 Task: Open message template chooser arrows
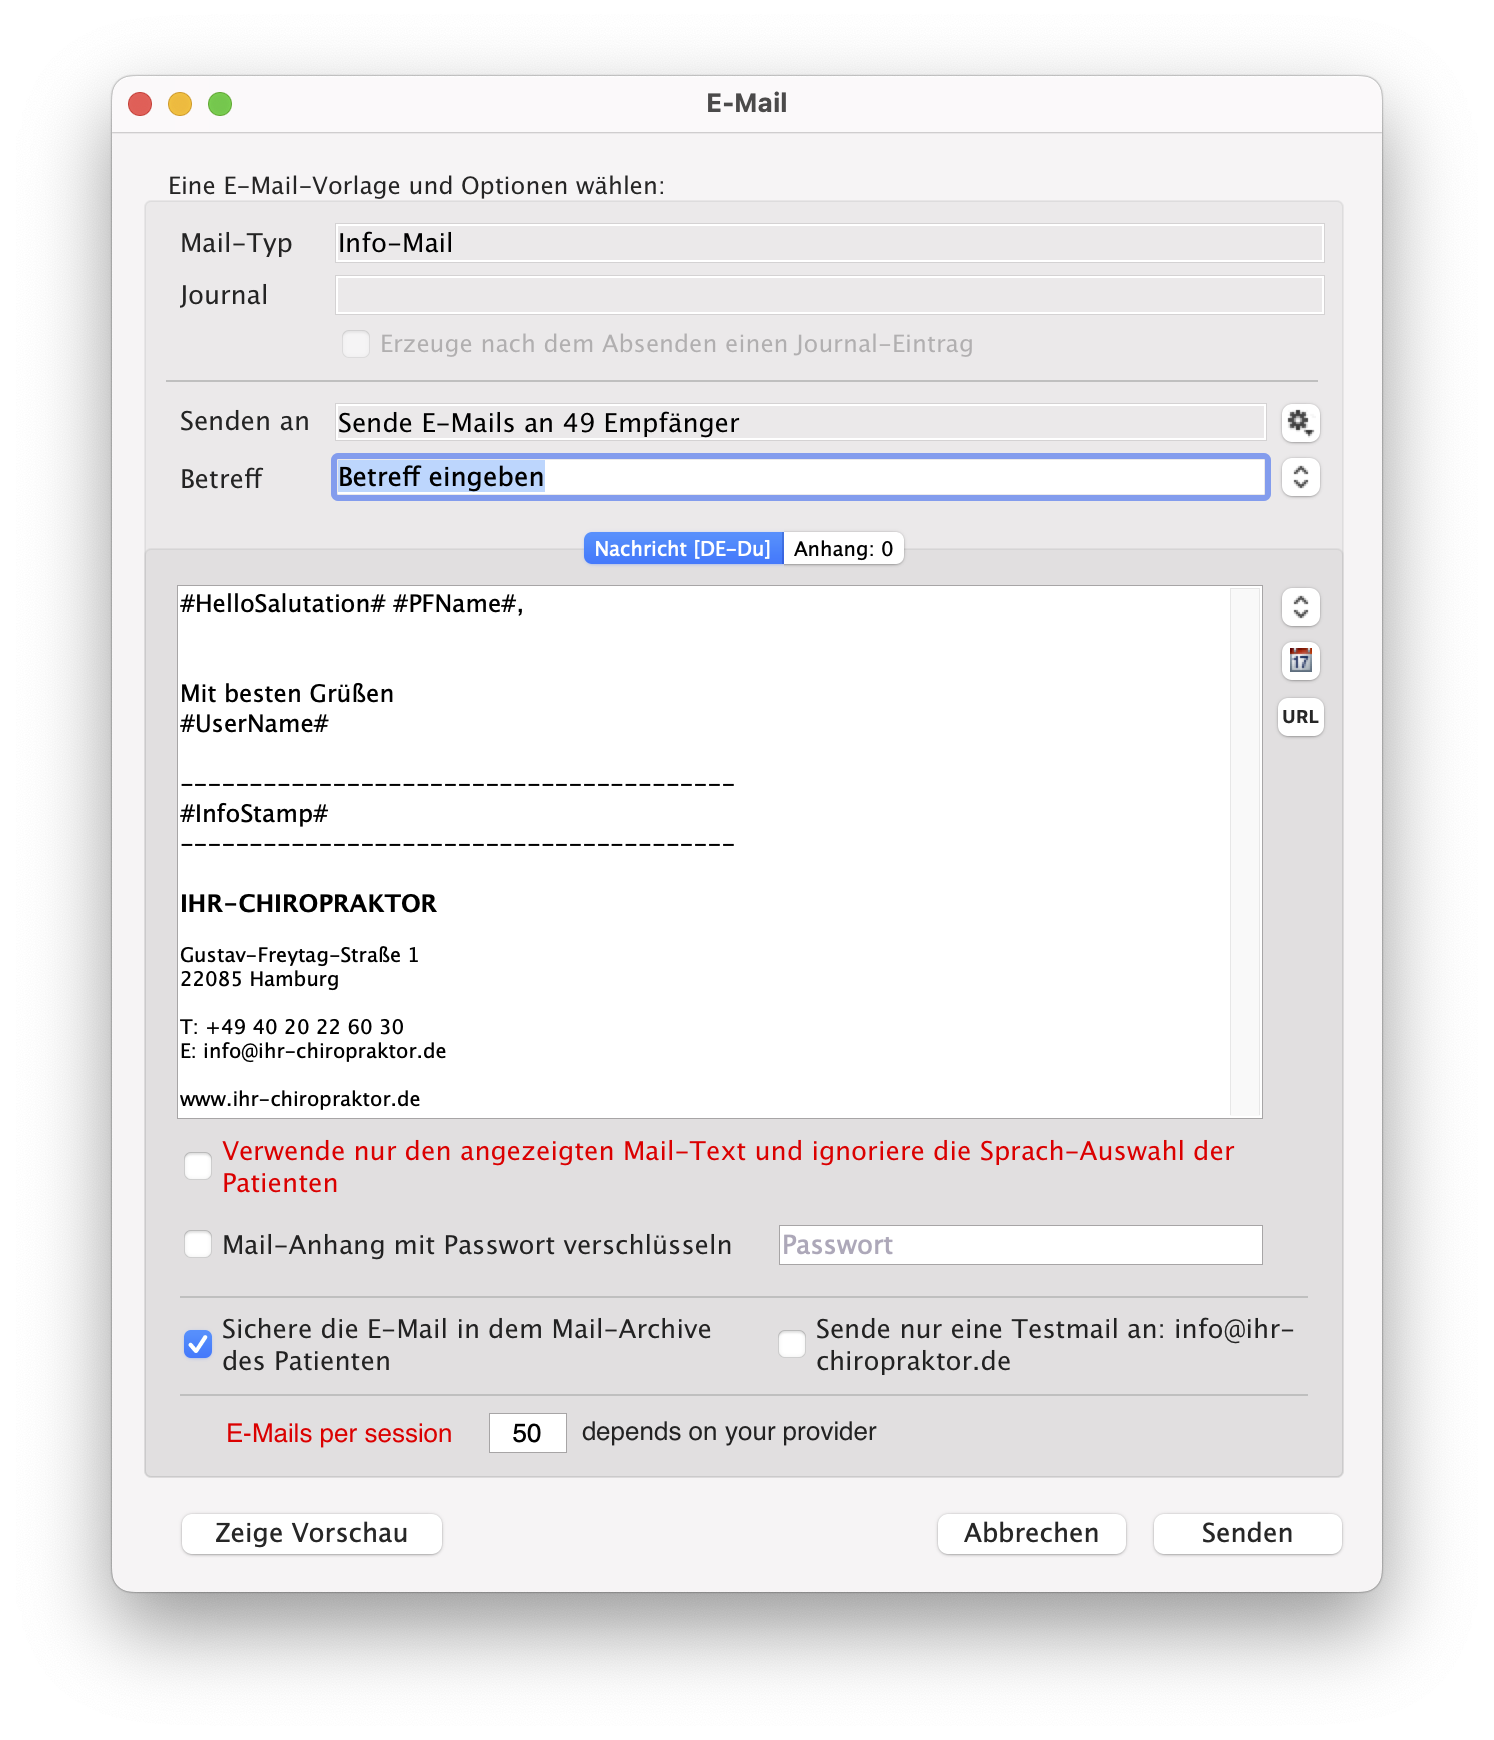1300,607
